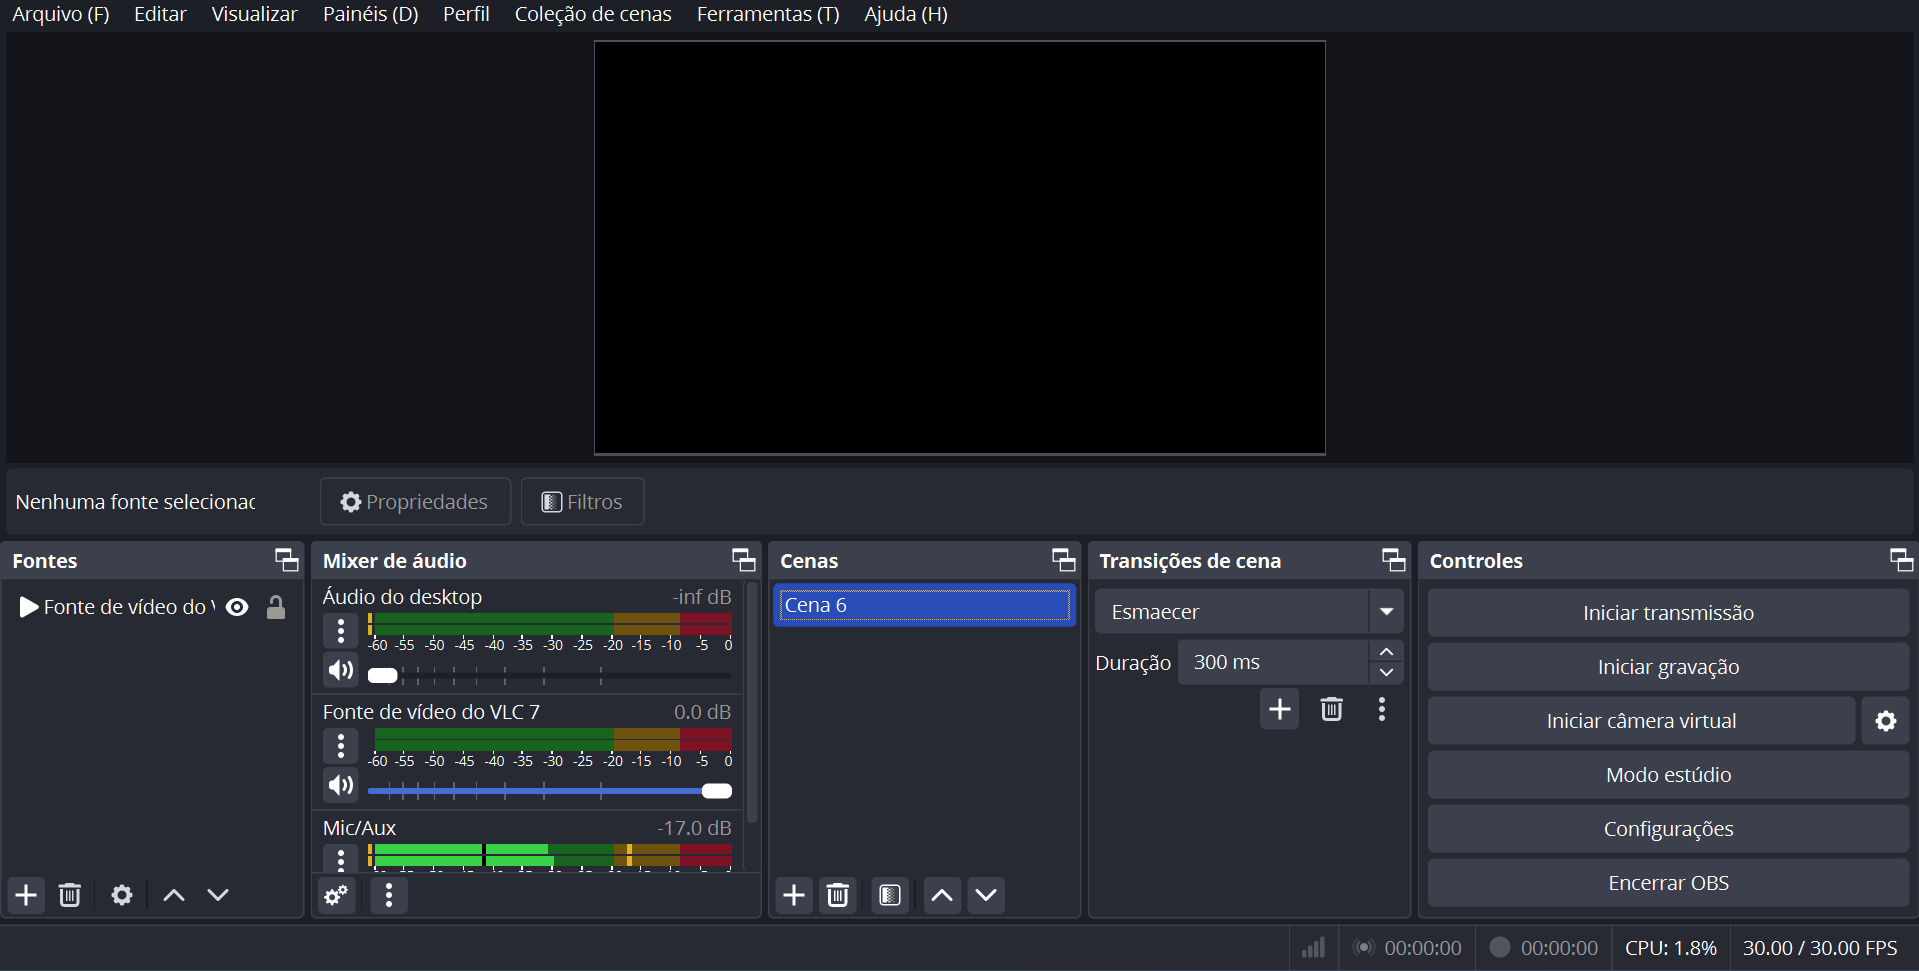Screen dimensions: 1919x971
Task: Move scene up in Cenas panel
Action: coord(942,895)
